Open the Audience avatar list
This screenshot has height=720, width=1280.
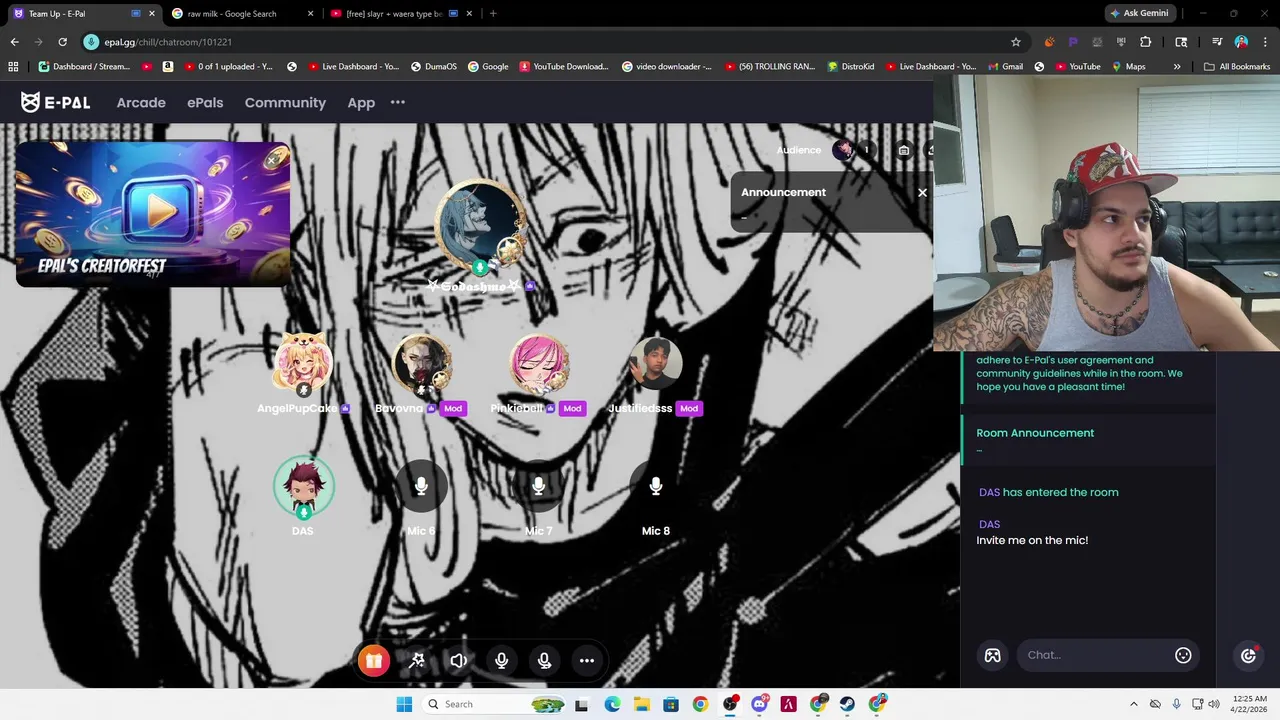pyautogui.click(x=843, y=150)
